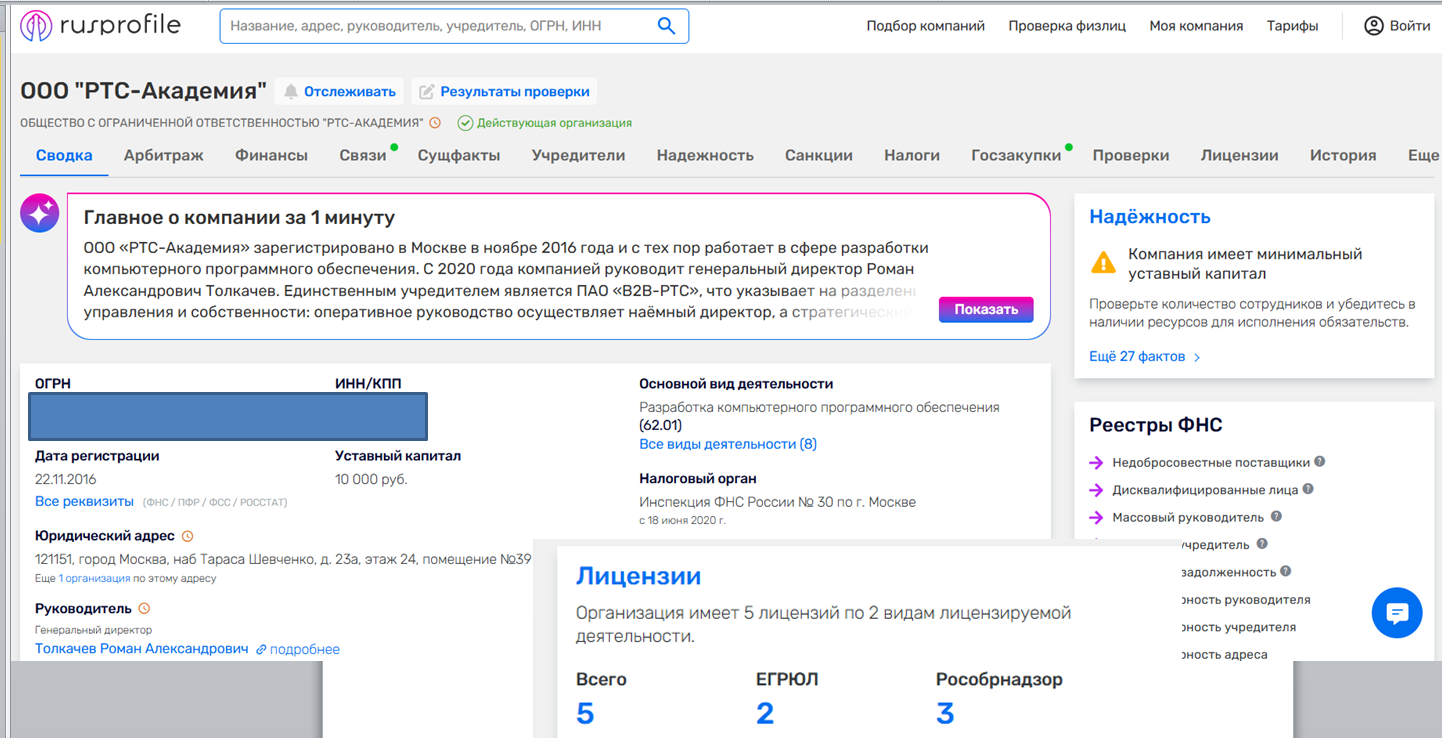This screenshot has height=738, width=1442.
Task: Click the history clock icon beside full company name
Action: pos(434,123)
